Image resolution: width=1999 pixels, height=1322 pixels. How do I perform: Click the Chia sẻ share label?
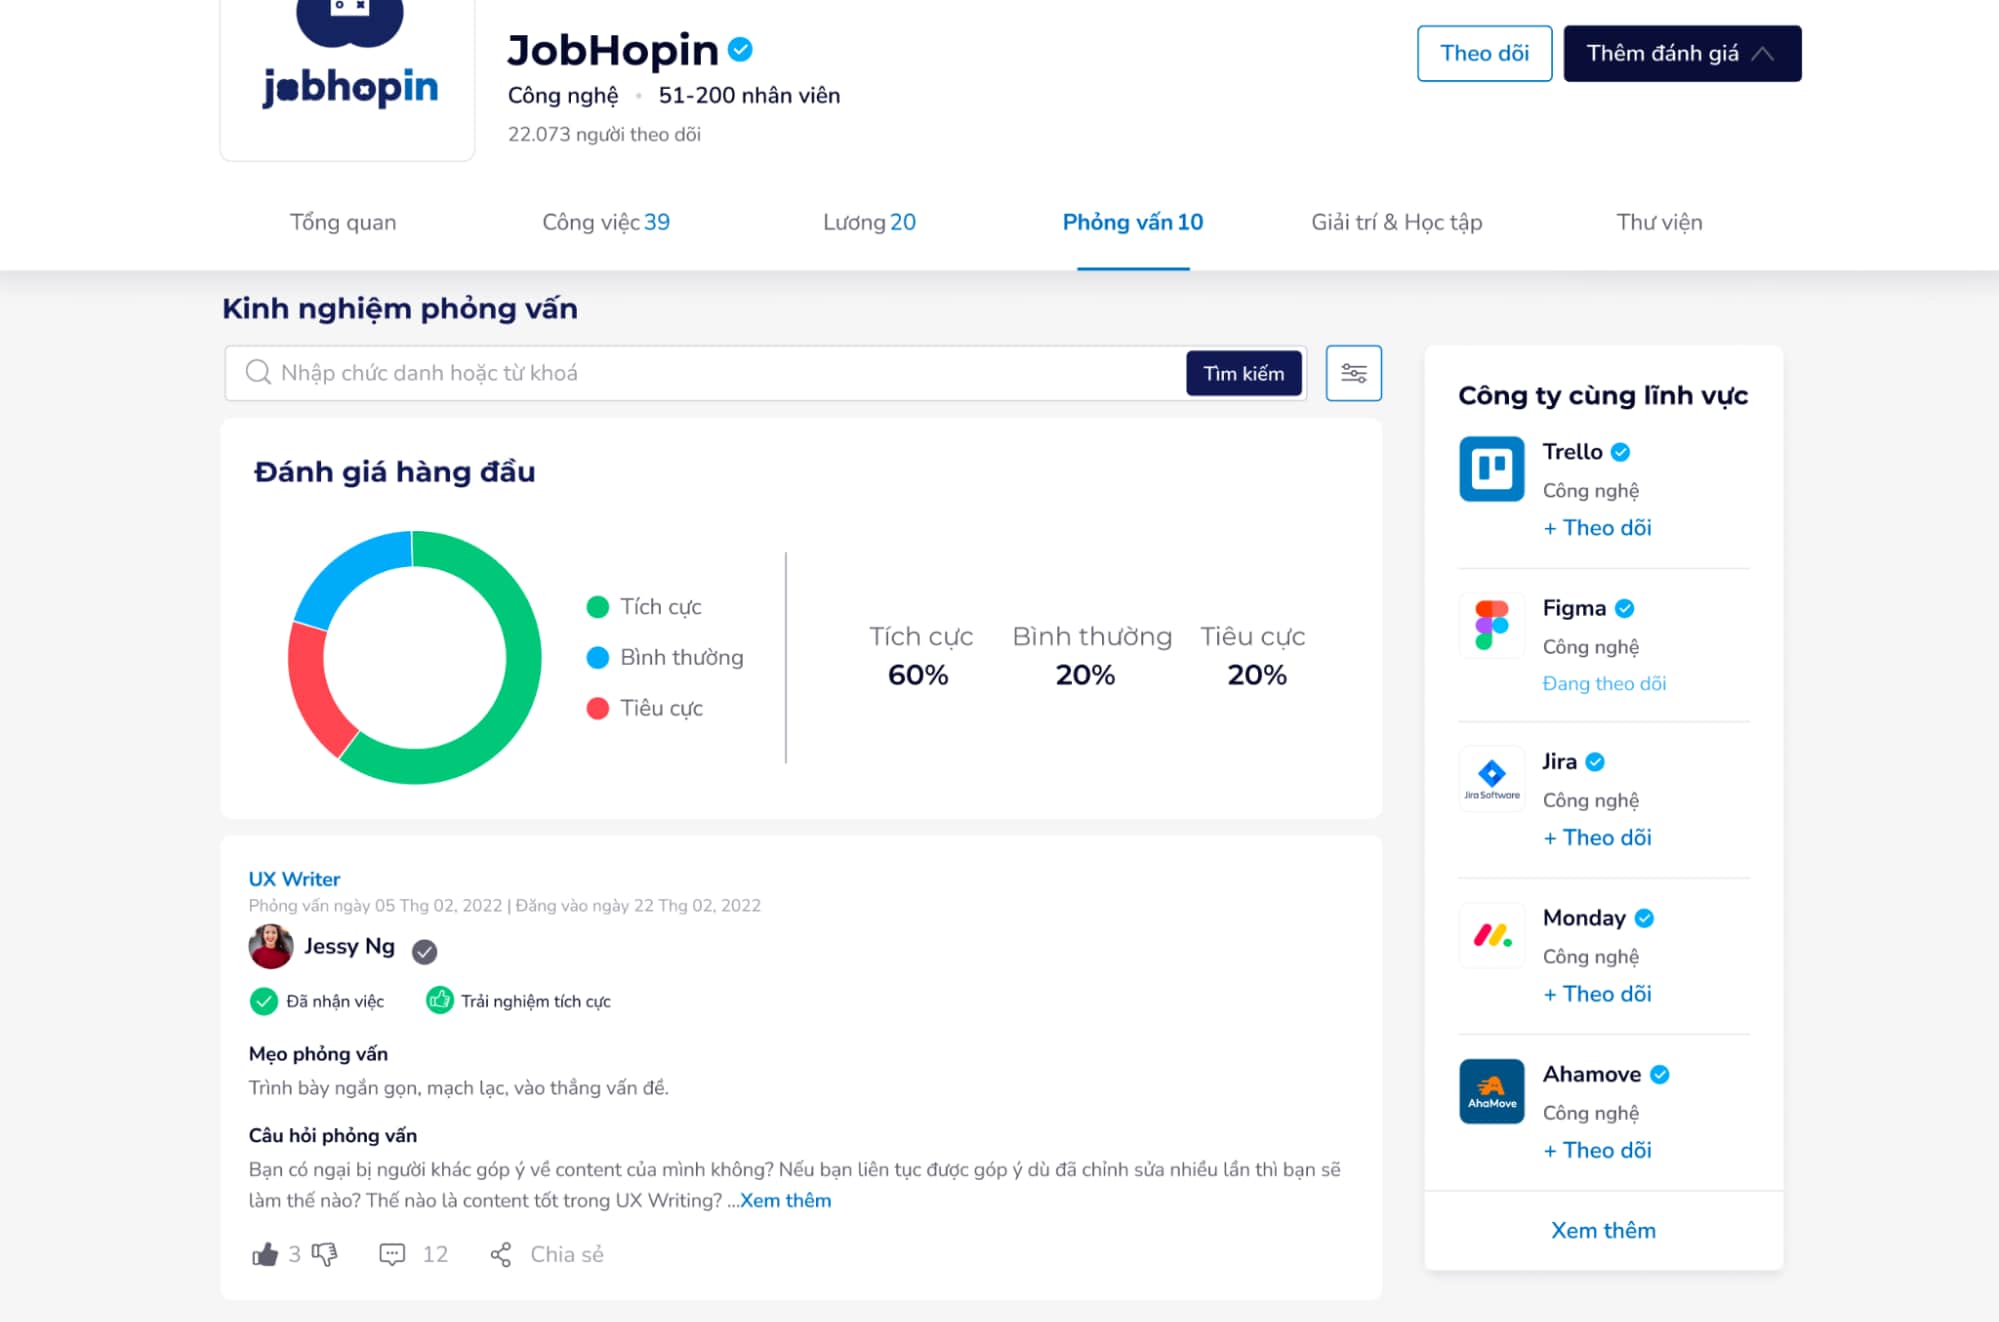tap(567, 1254)
